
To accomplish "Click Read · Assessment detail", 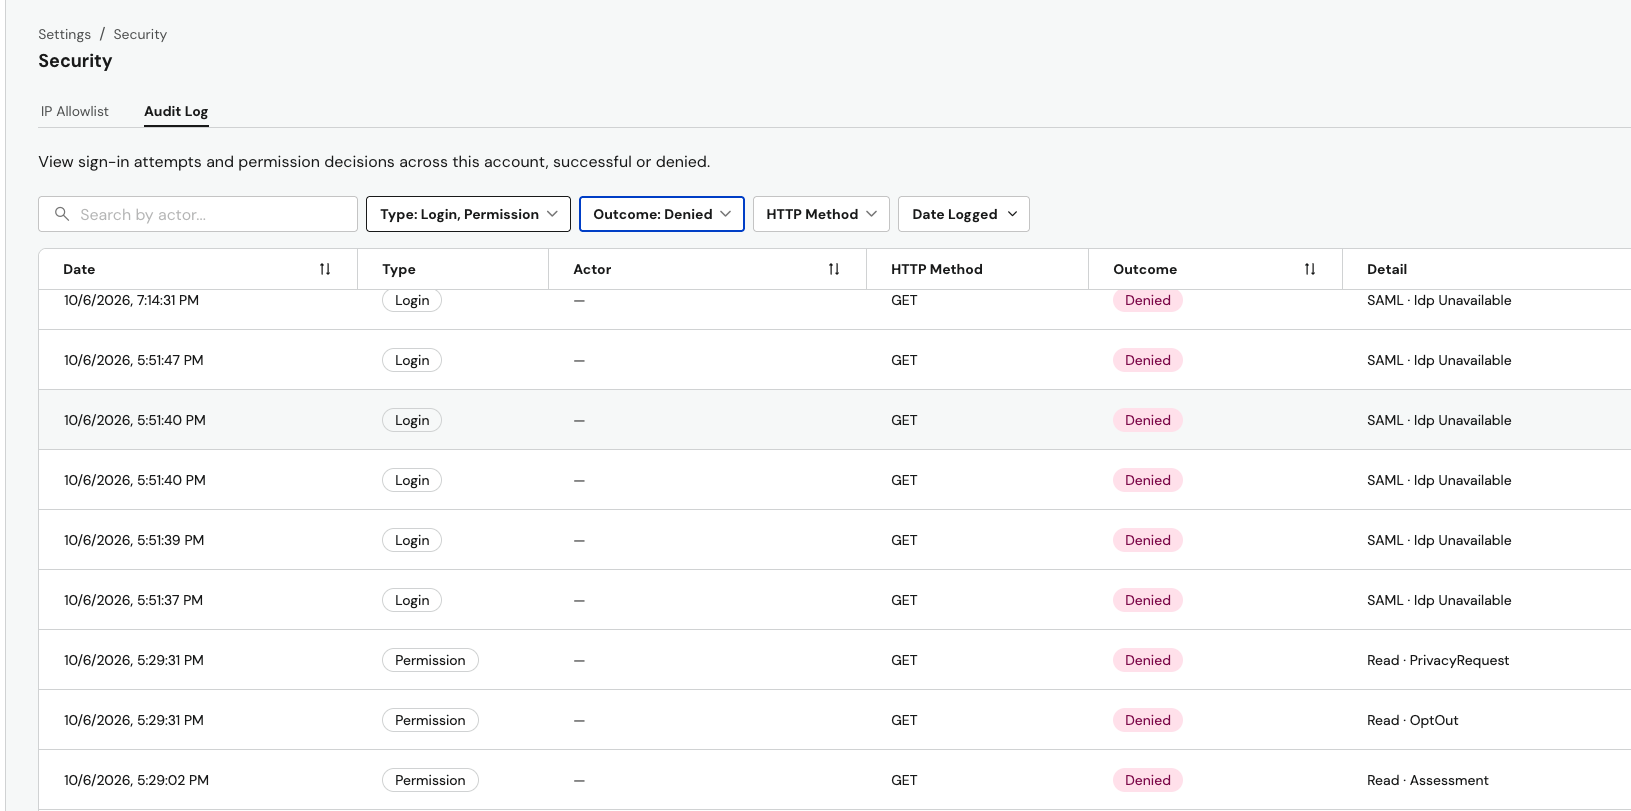I will (x=1428, y=780).
